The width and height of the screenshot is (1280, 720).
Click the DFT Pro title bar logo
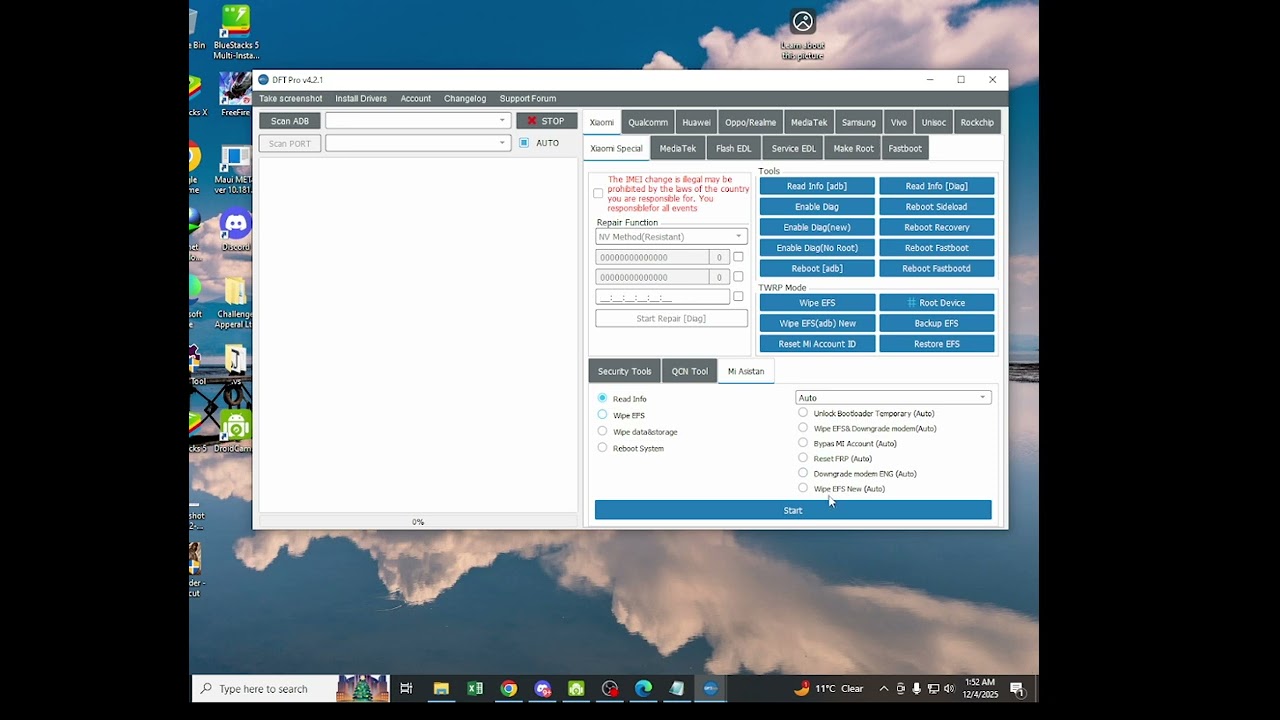pyautogui.click(x=263, y=80)
